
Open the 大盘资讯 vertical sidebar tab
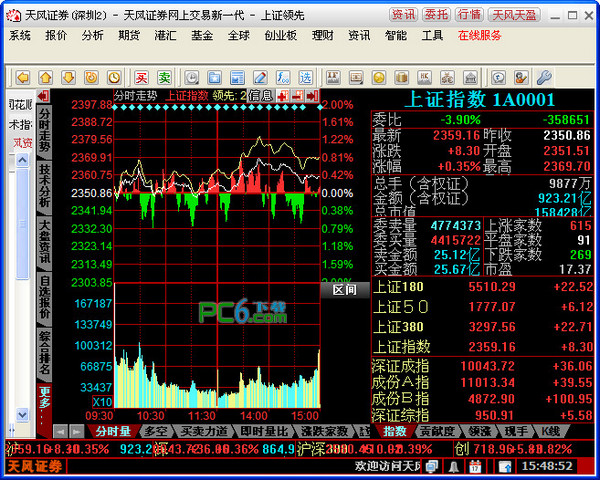(44, 242)
